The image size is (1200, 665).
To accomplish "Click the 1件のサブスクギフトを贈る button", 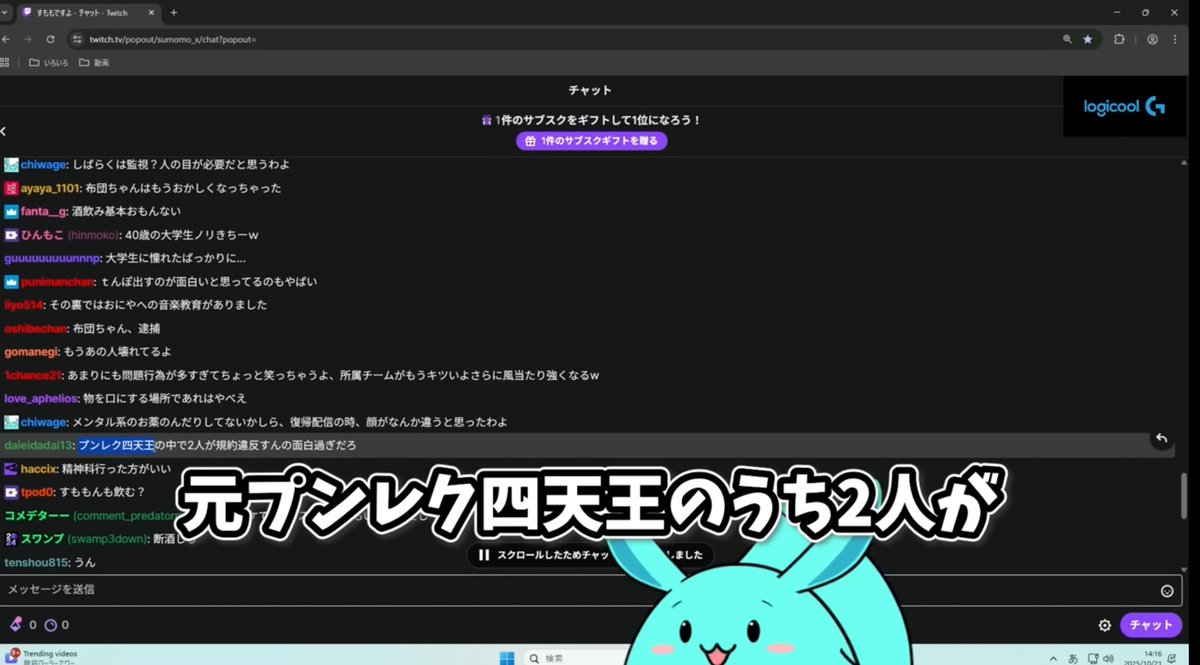I will pyautogui.click(x=591, y=141).
